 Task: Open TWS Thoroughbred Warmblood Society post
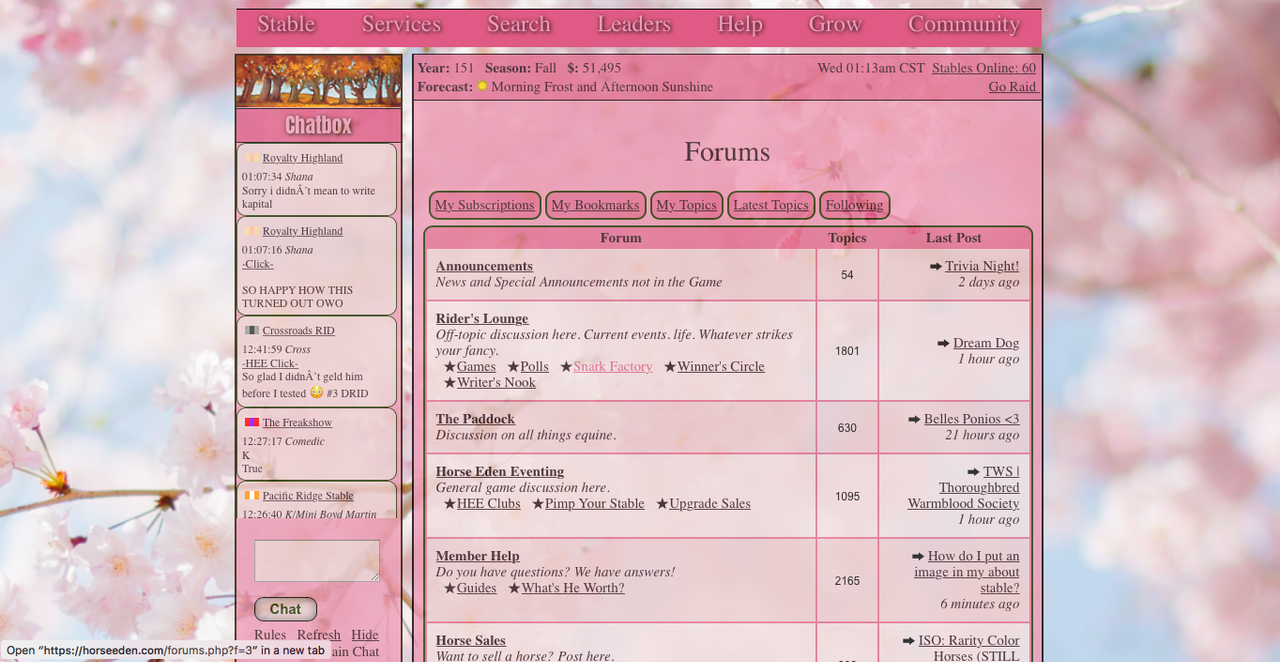pyautogui.click(x=964, y=488)
